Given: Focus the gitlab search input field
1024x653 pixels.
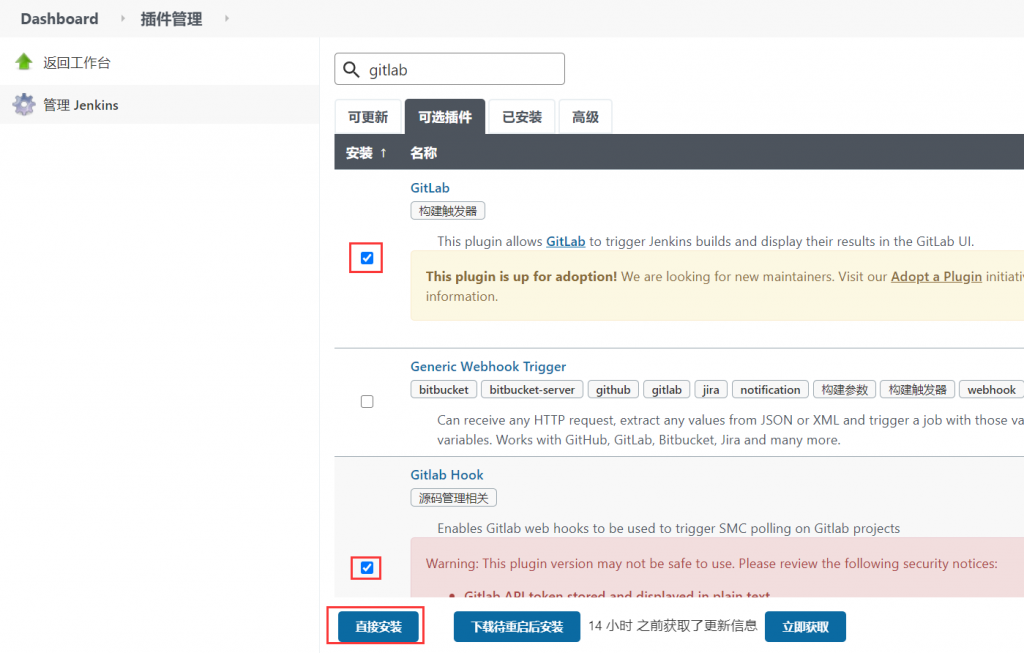Looking at the screenshot, I should pos(449,69).
